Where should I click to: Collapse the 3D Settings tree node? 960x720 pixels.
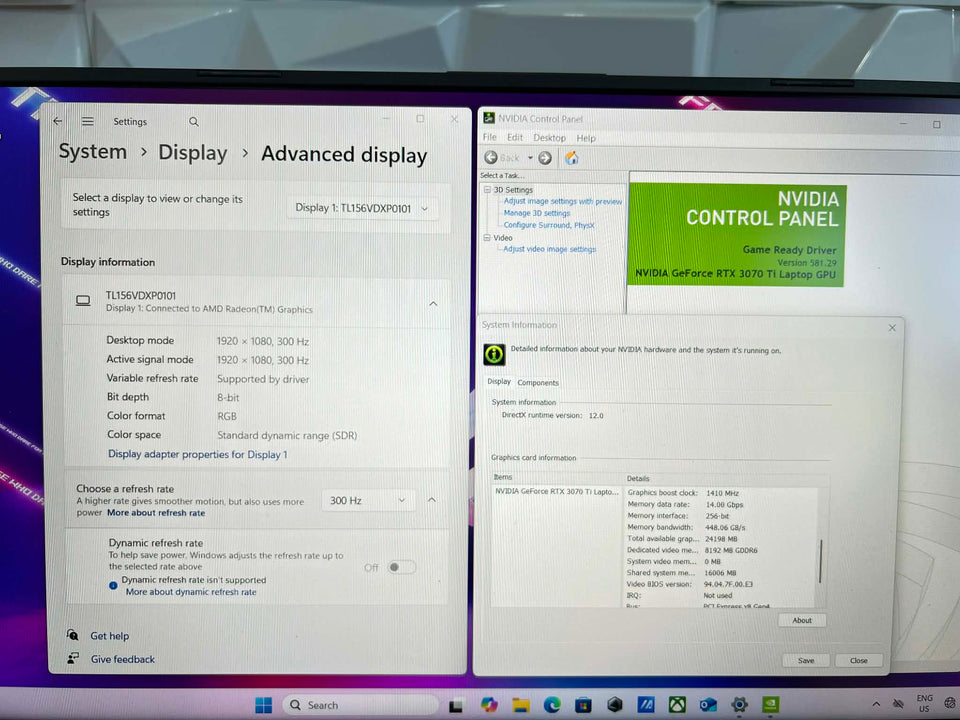(487, 190)
